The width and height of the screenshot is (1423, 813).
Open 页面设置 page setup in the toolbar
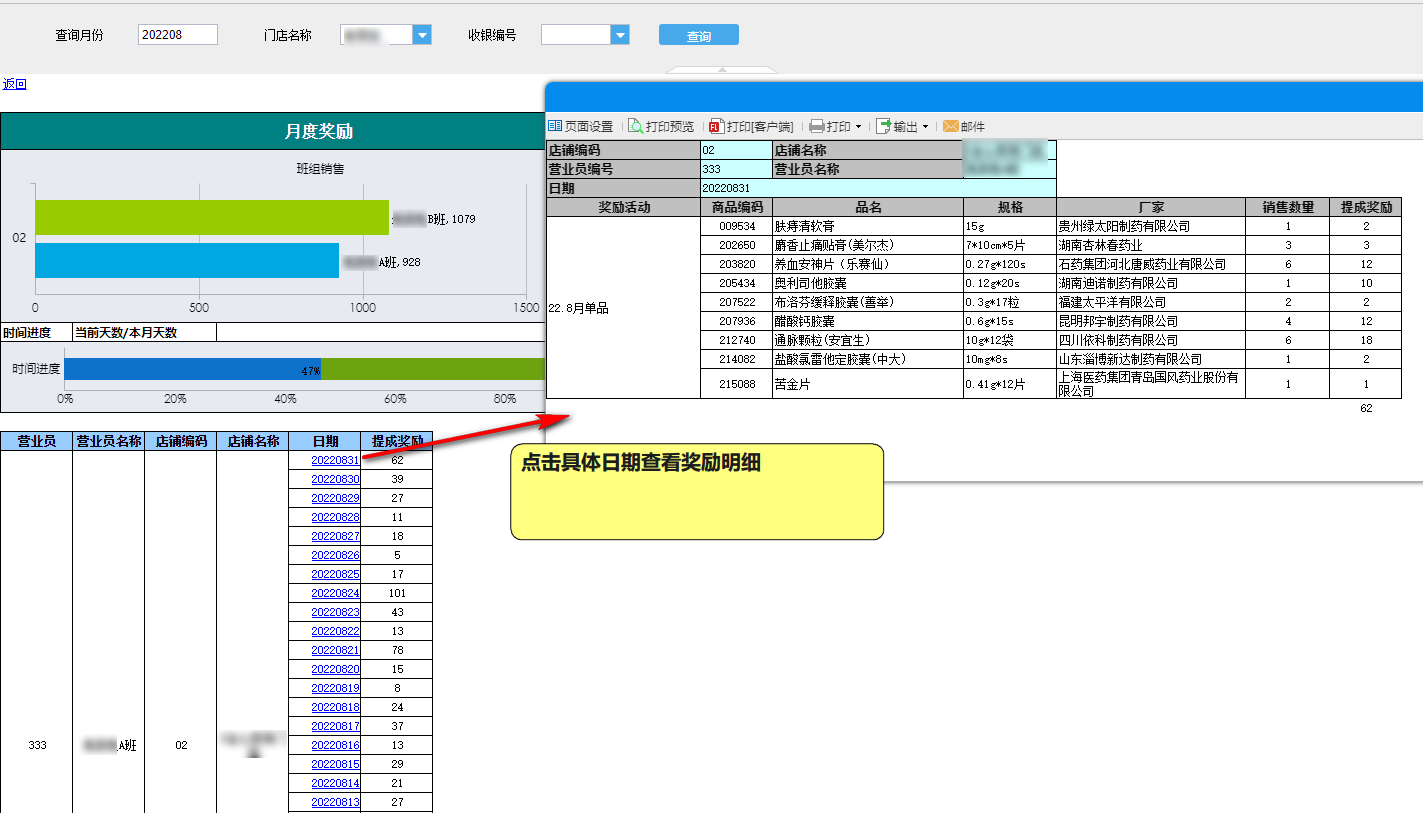click(580, 127)
